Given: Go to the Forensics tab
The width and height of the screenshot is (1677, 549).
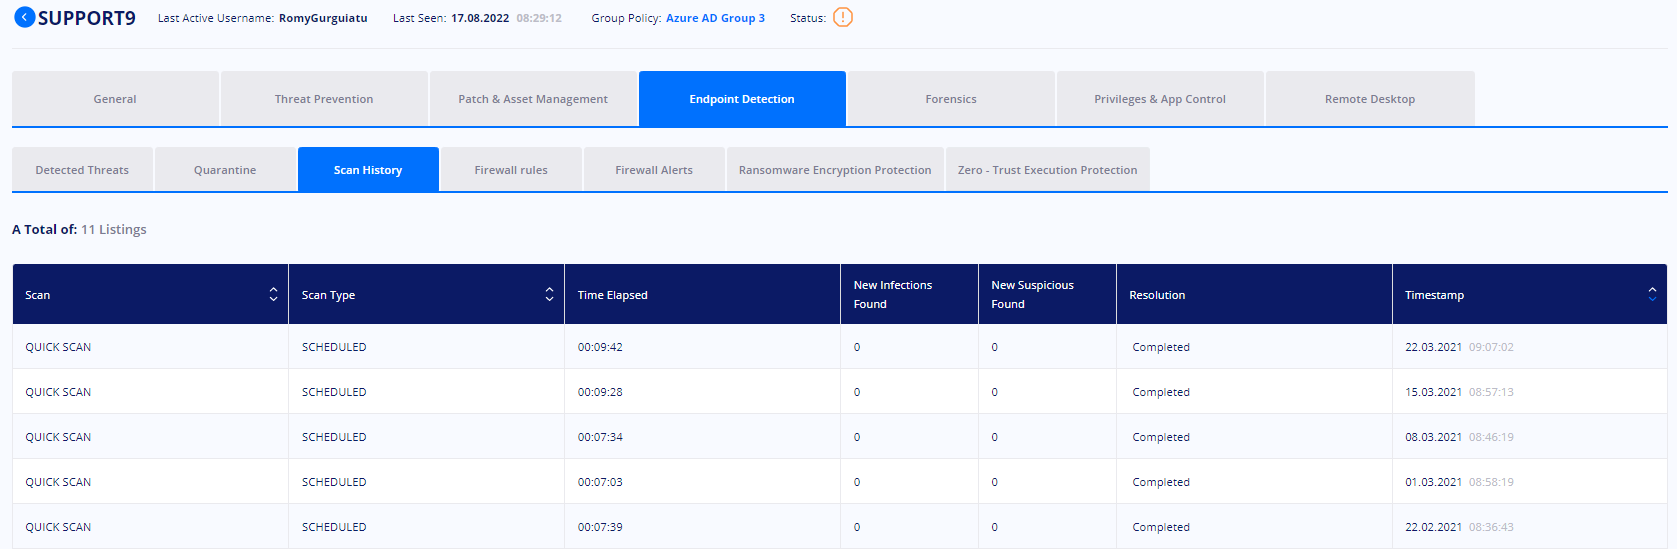Looking at the screenshot, I should pyautogui.click(x=951, y=99).
